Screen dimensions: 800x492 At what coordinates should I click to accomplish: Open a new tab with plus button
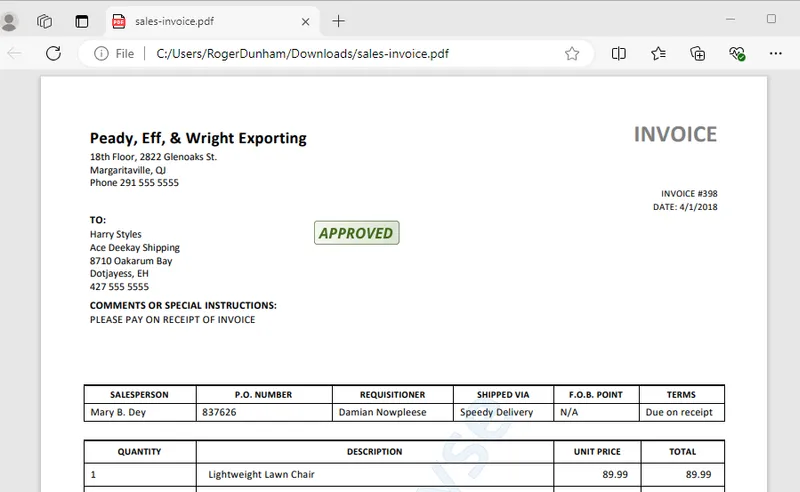pyautogui.click(x=338, y=21)
